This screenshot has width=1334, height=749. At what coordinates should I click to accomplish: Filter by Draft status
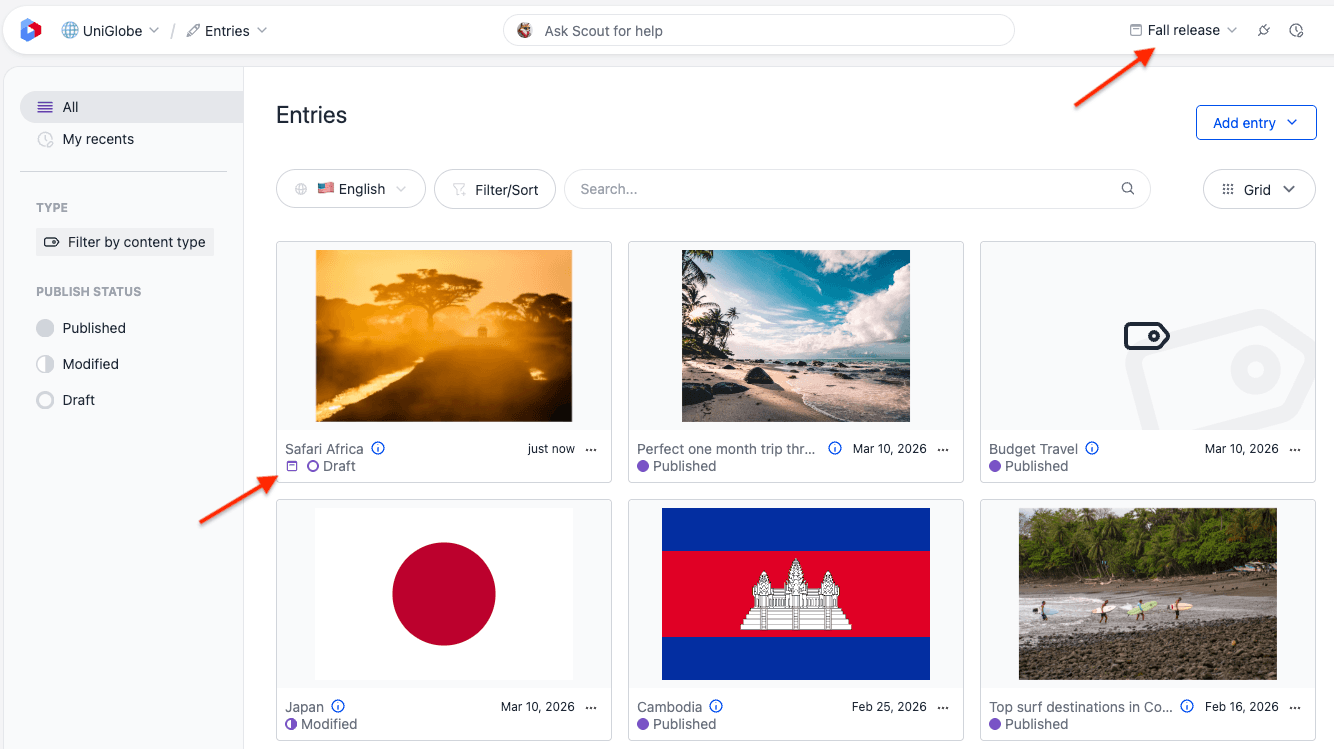click(x=66, y=400)
